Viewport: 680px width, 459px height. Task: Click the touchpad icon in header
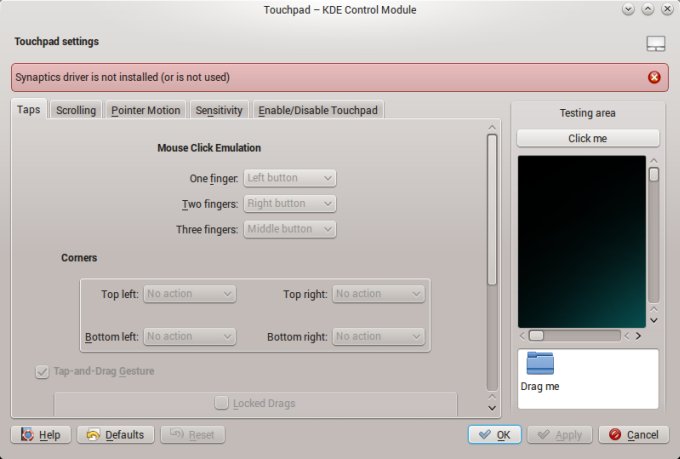656,43
